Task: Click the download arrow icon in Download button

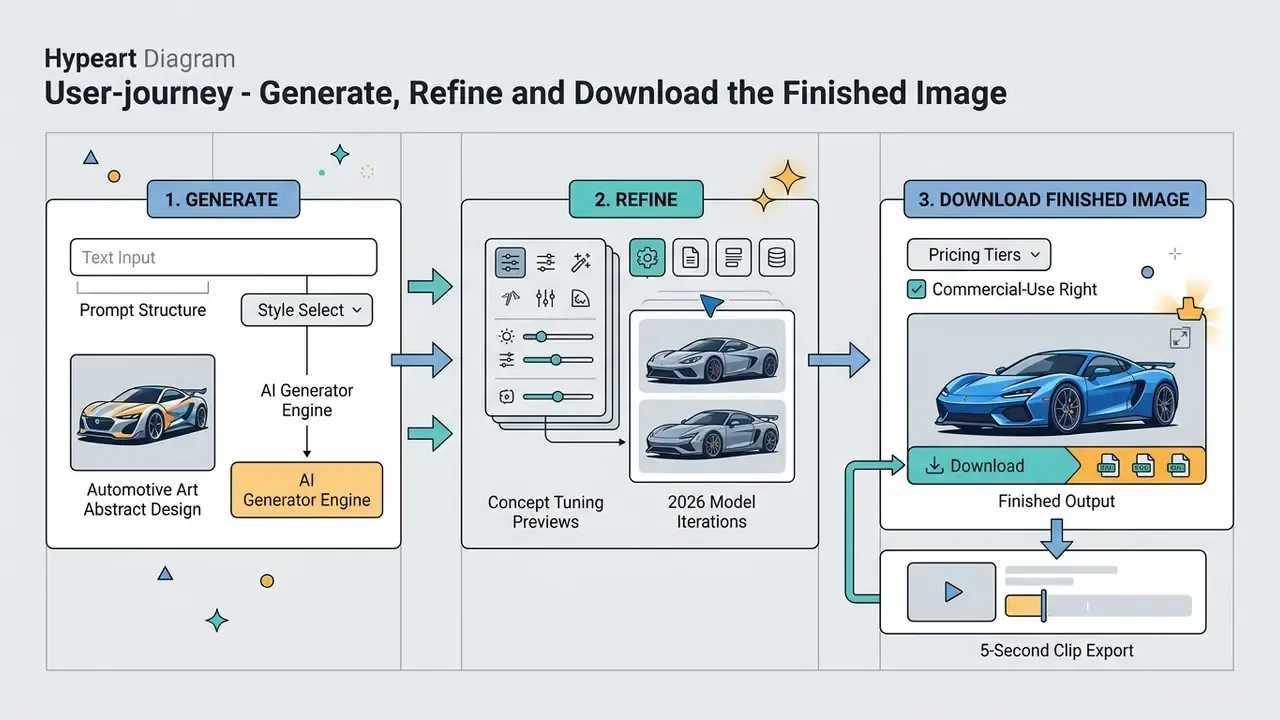Action: point(935,466)
